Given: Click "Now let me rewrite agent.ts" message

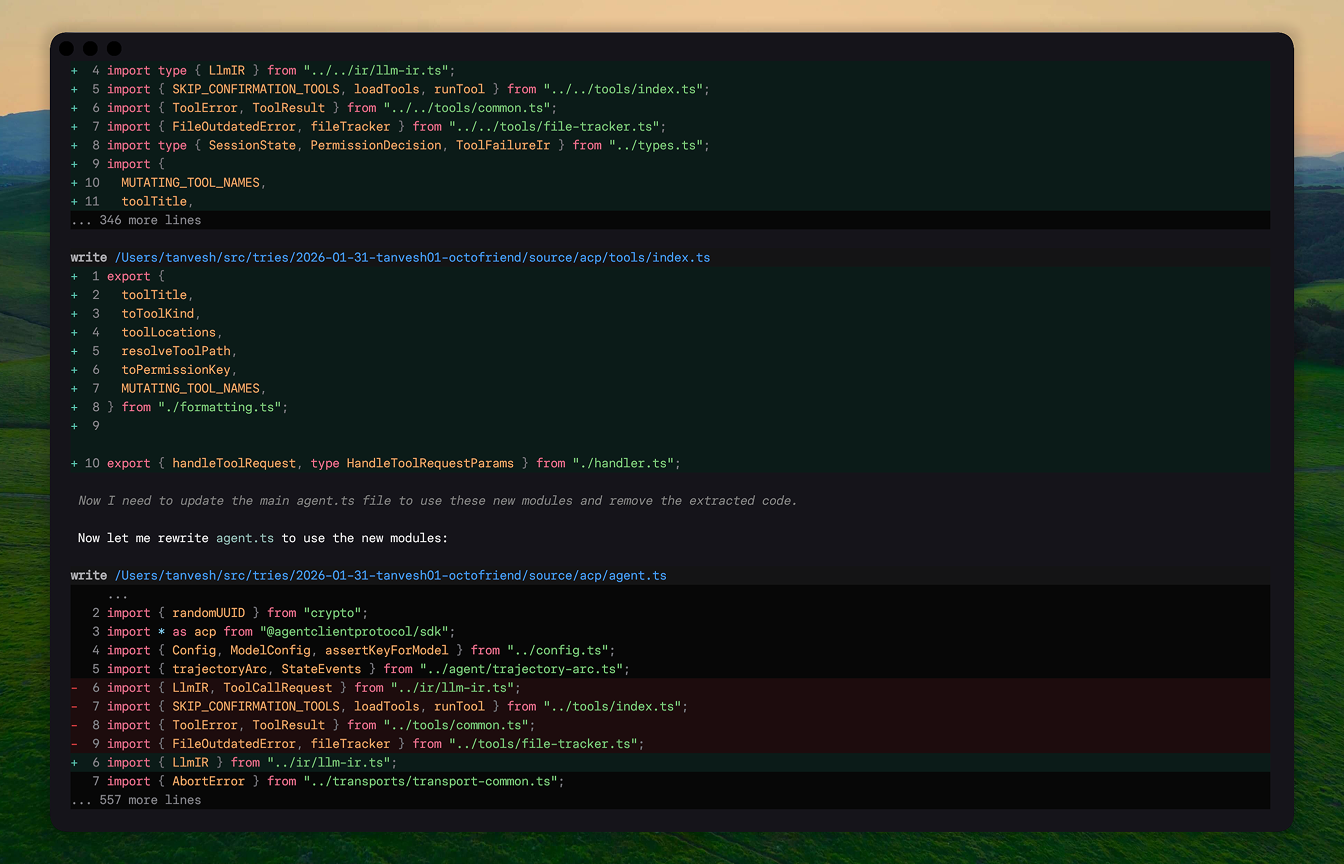Looking at the screenshot, I should 263,538.
